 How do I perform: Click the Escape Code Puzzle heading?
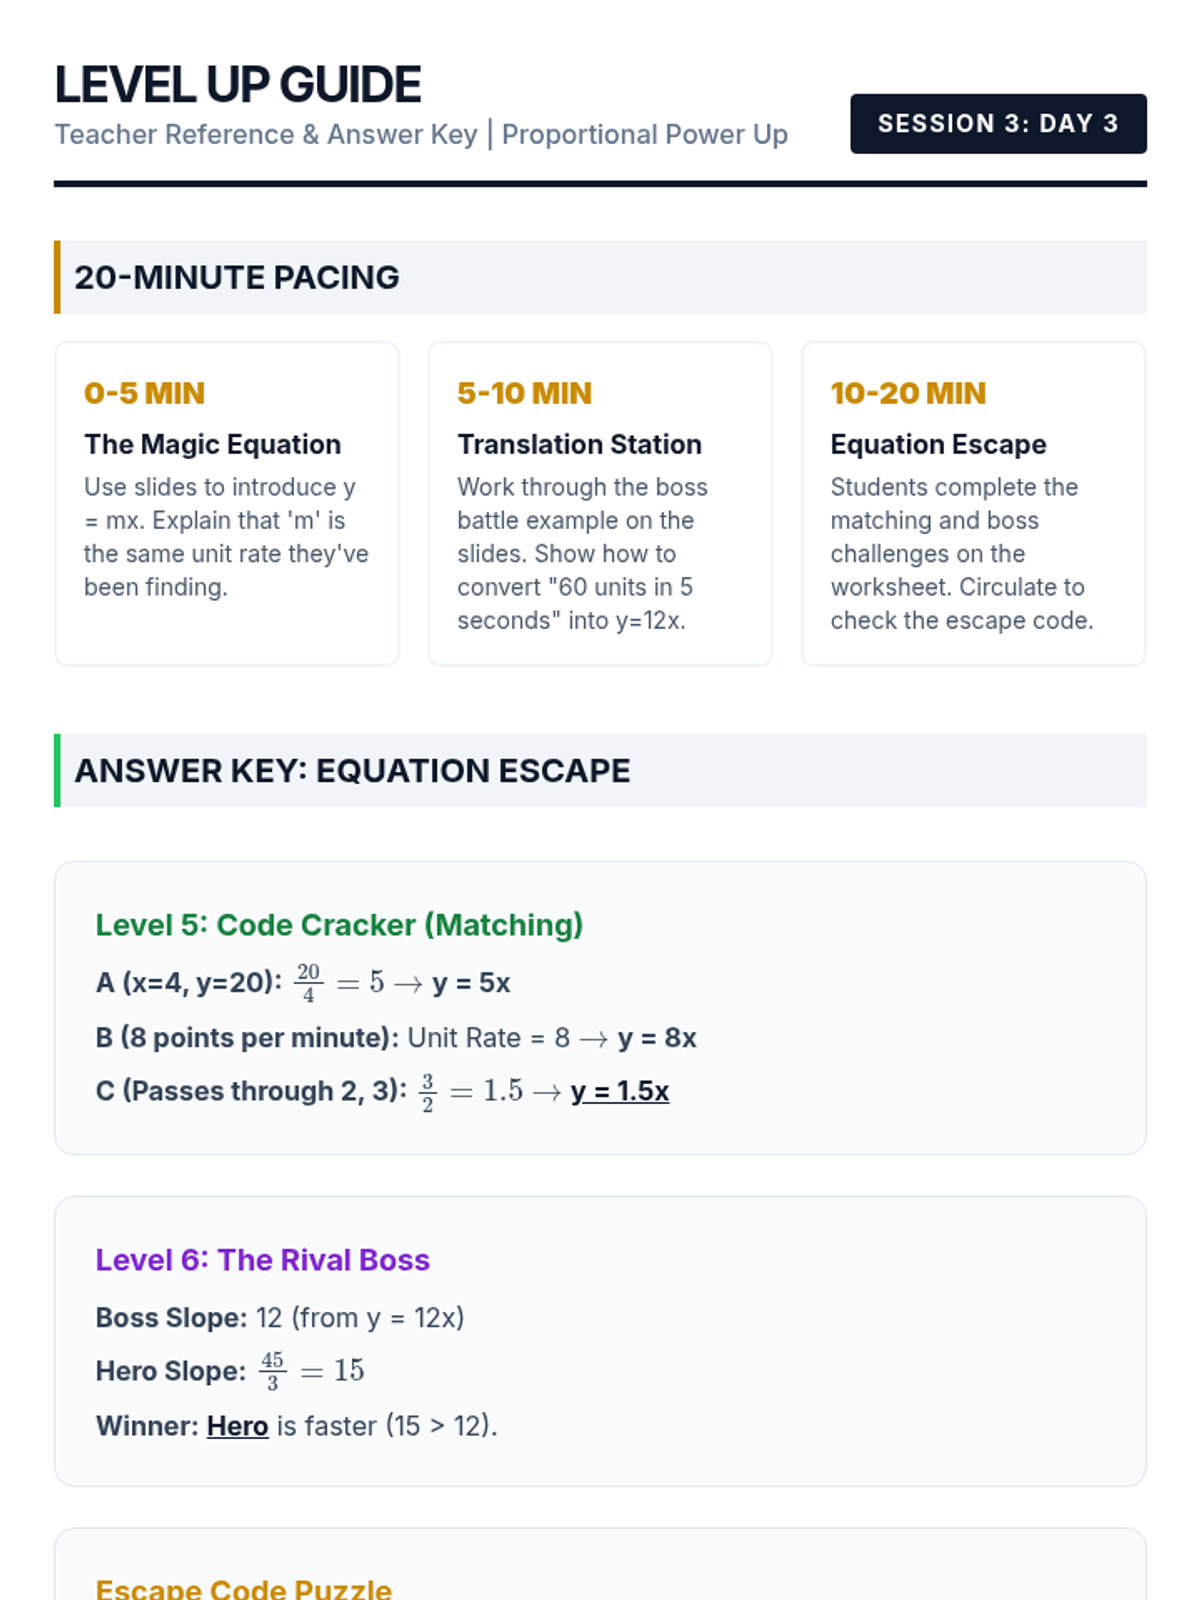coord(243,1588)
